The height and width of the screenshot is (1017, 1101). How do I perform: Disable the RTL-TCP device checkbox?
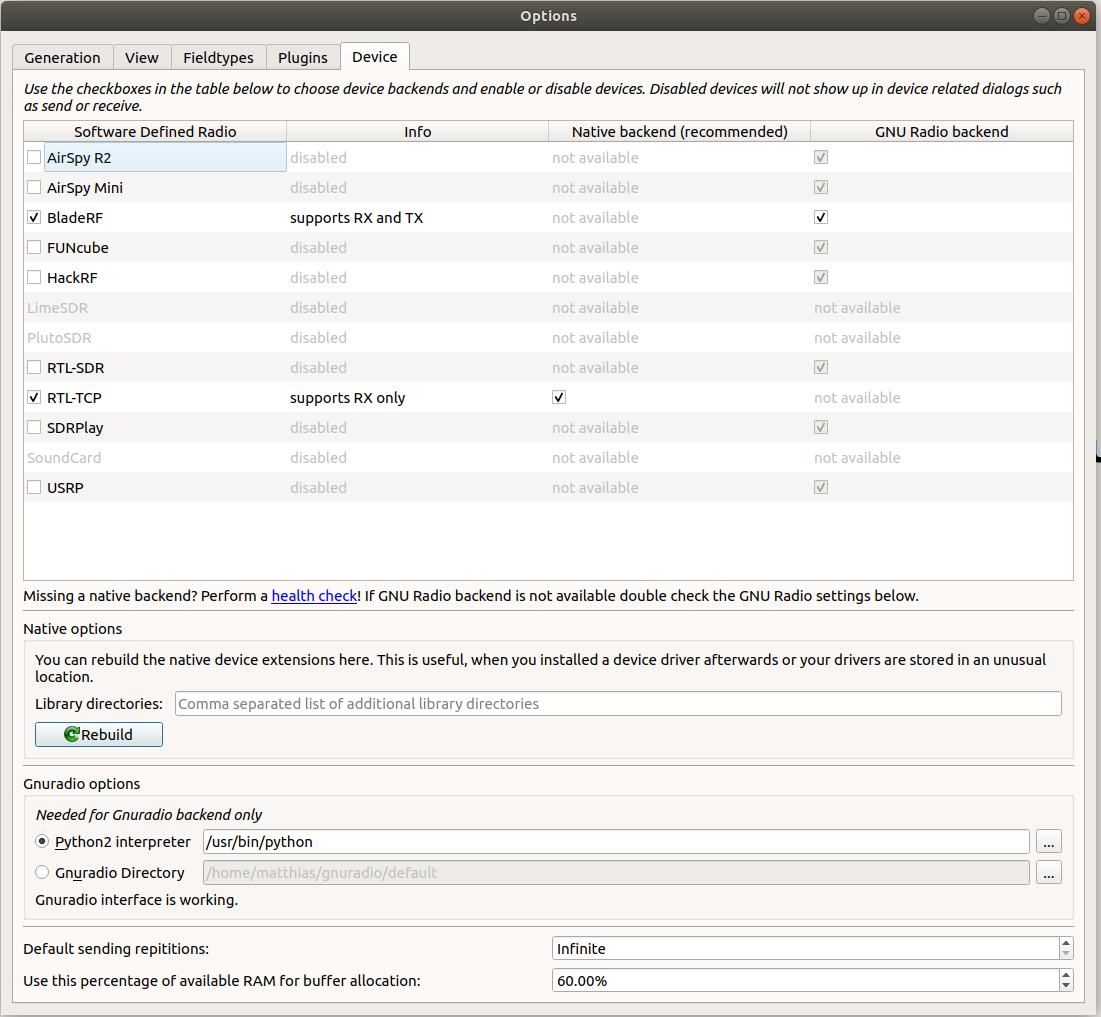(x=34, y=398)
